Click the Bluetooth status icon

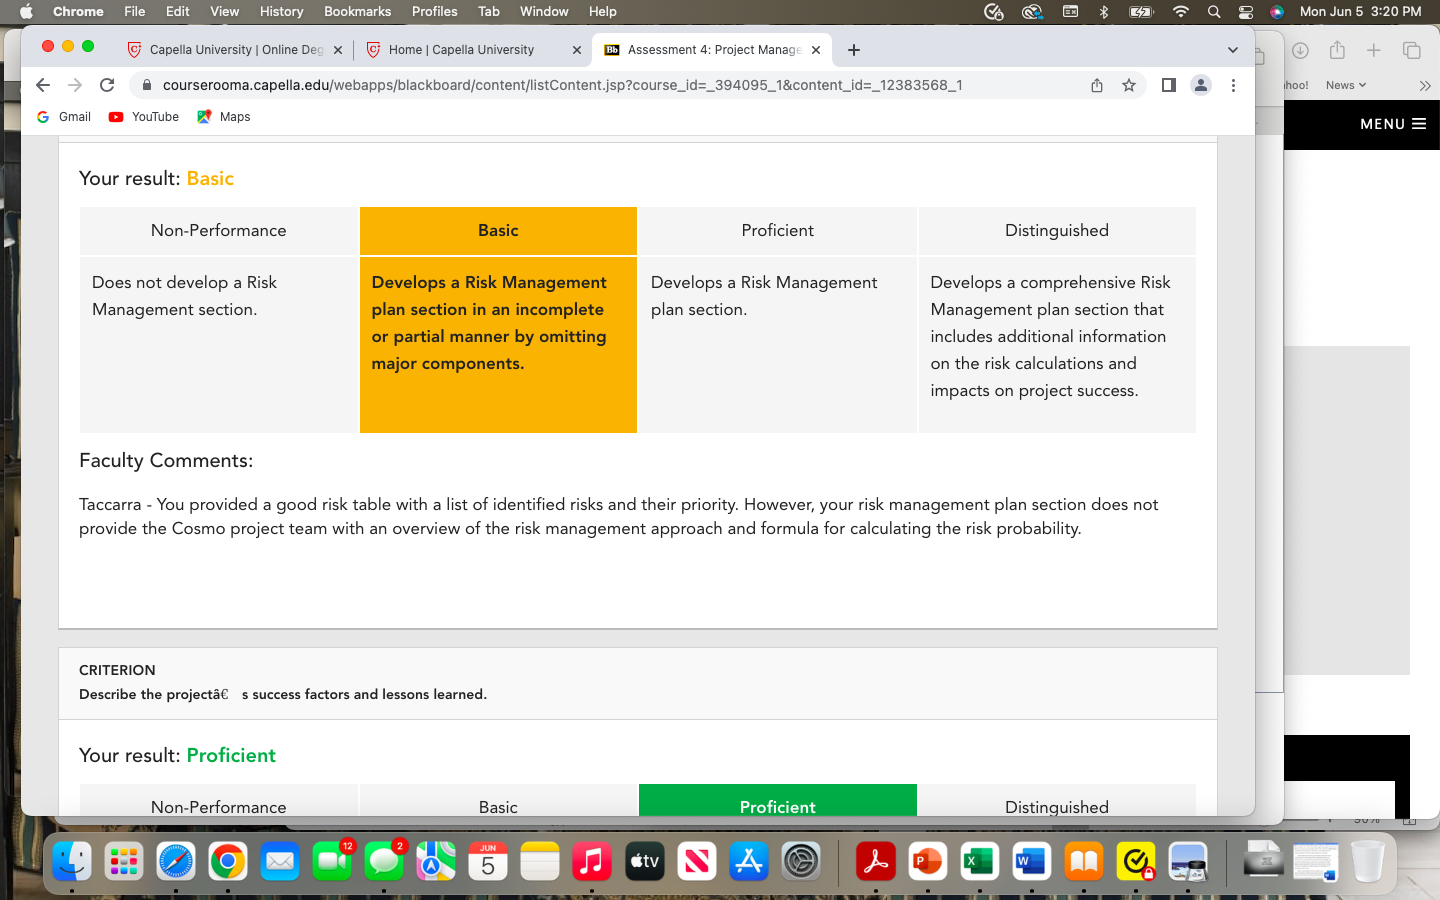coord(1104,11)
